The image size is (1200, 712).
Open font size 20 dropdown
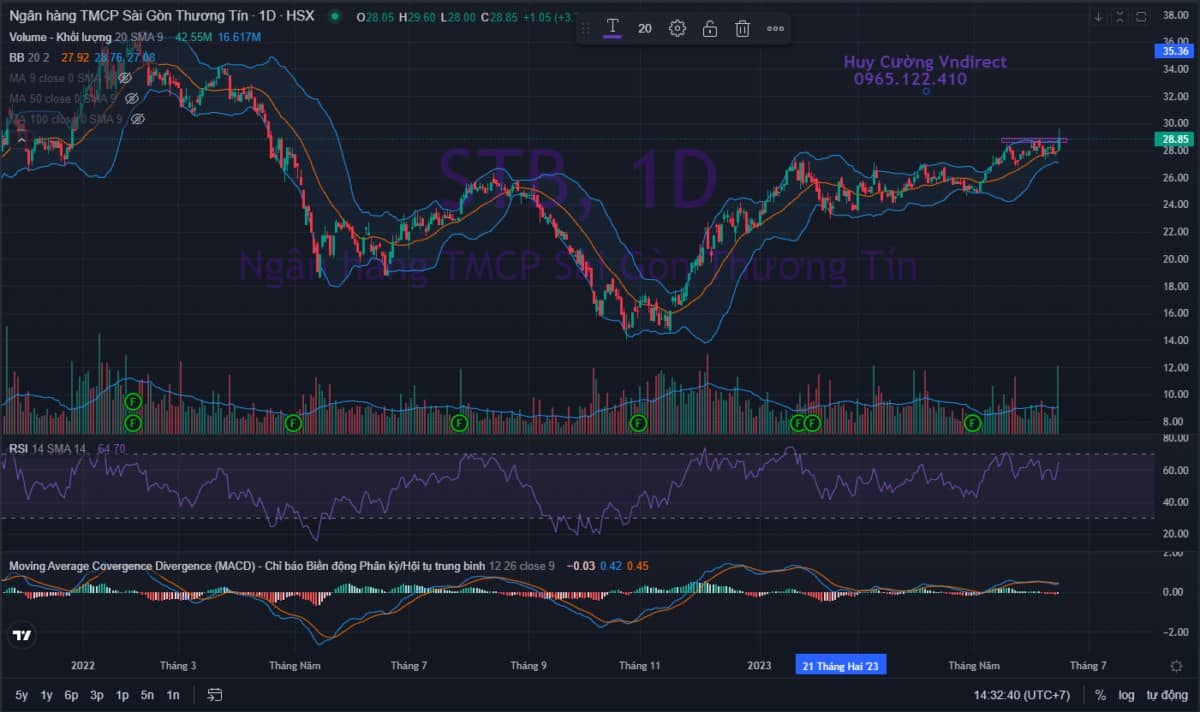click(x=645, y=28)
